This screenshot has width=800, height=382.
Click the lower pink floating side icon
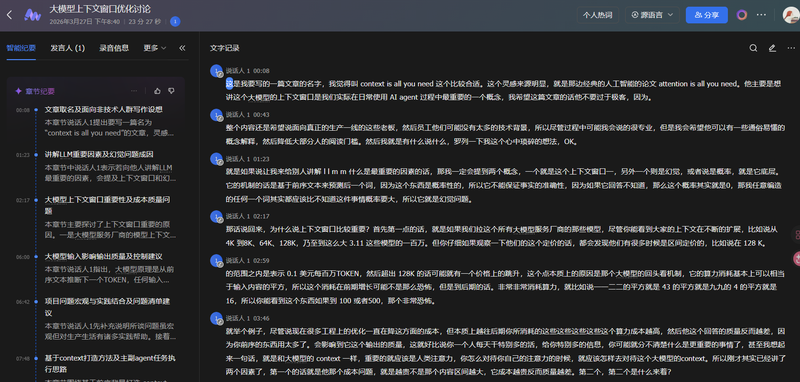796,259
